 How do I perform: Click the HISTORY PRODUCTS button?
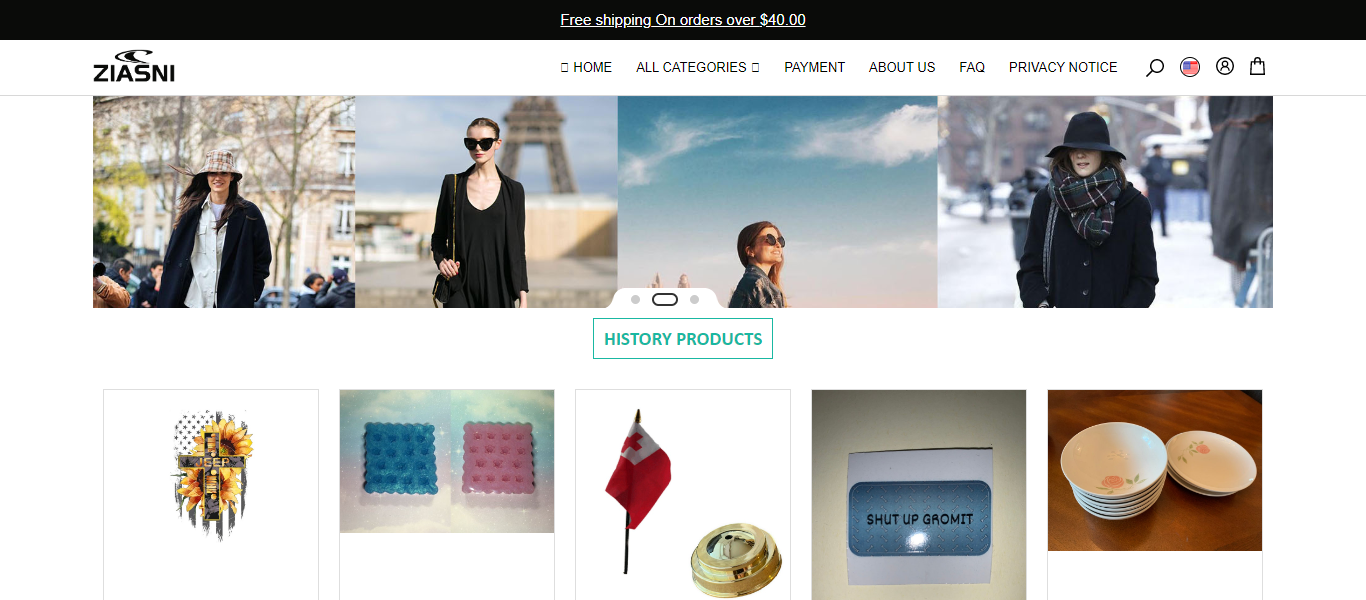[683, 339]
